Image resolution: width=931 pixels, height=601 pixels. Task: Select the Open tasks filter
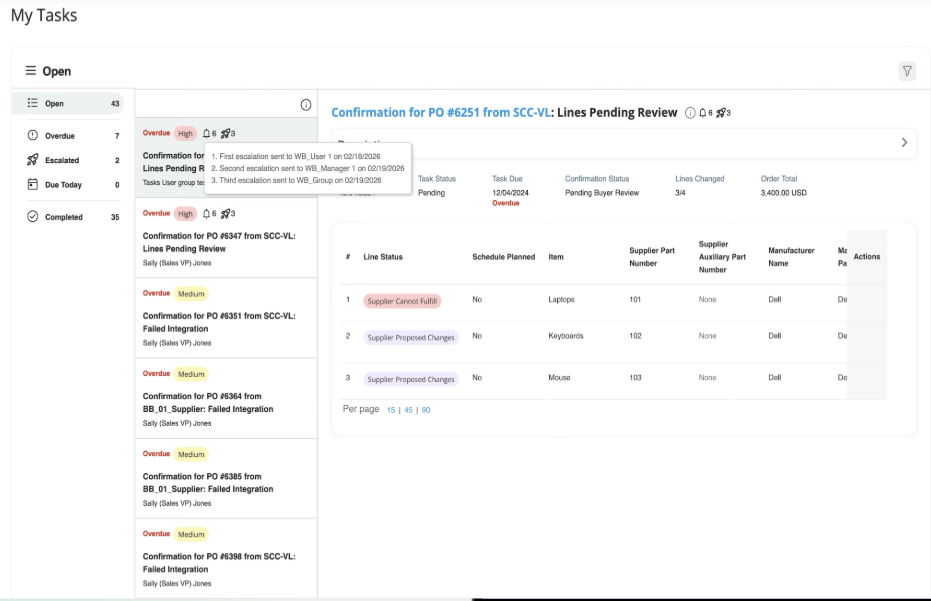[x=70, y=103]
